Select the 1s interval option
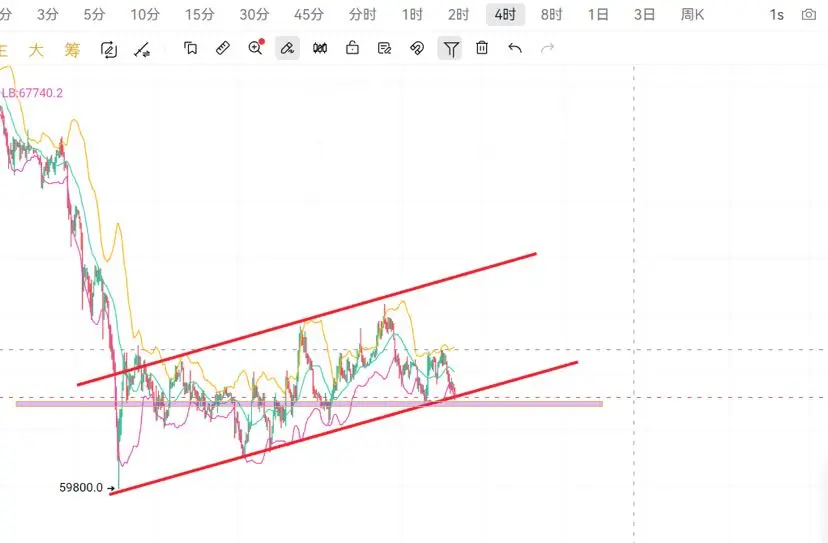 click(776, 15)
